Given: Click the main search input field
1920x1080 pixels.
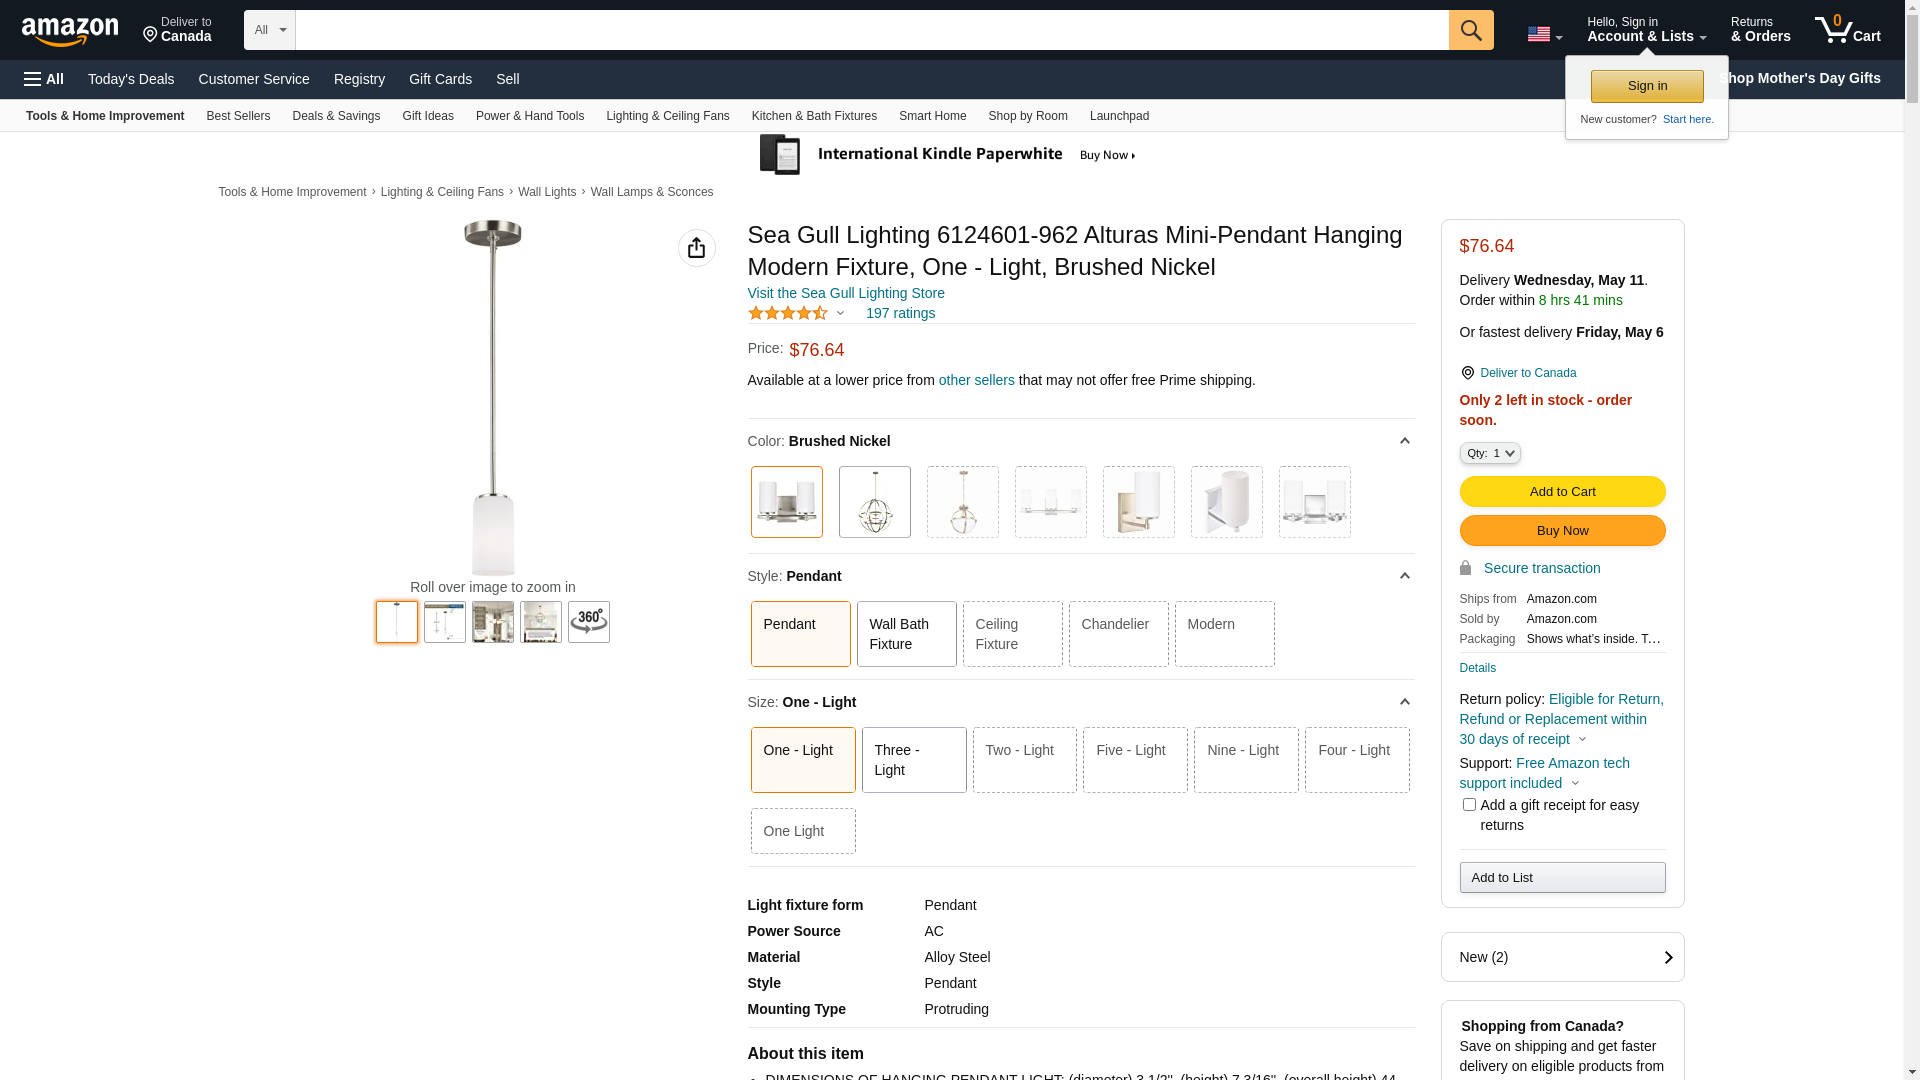Looking at the screenshot, I should click(x=870, y=30).
